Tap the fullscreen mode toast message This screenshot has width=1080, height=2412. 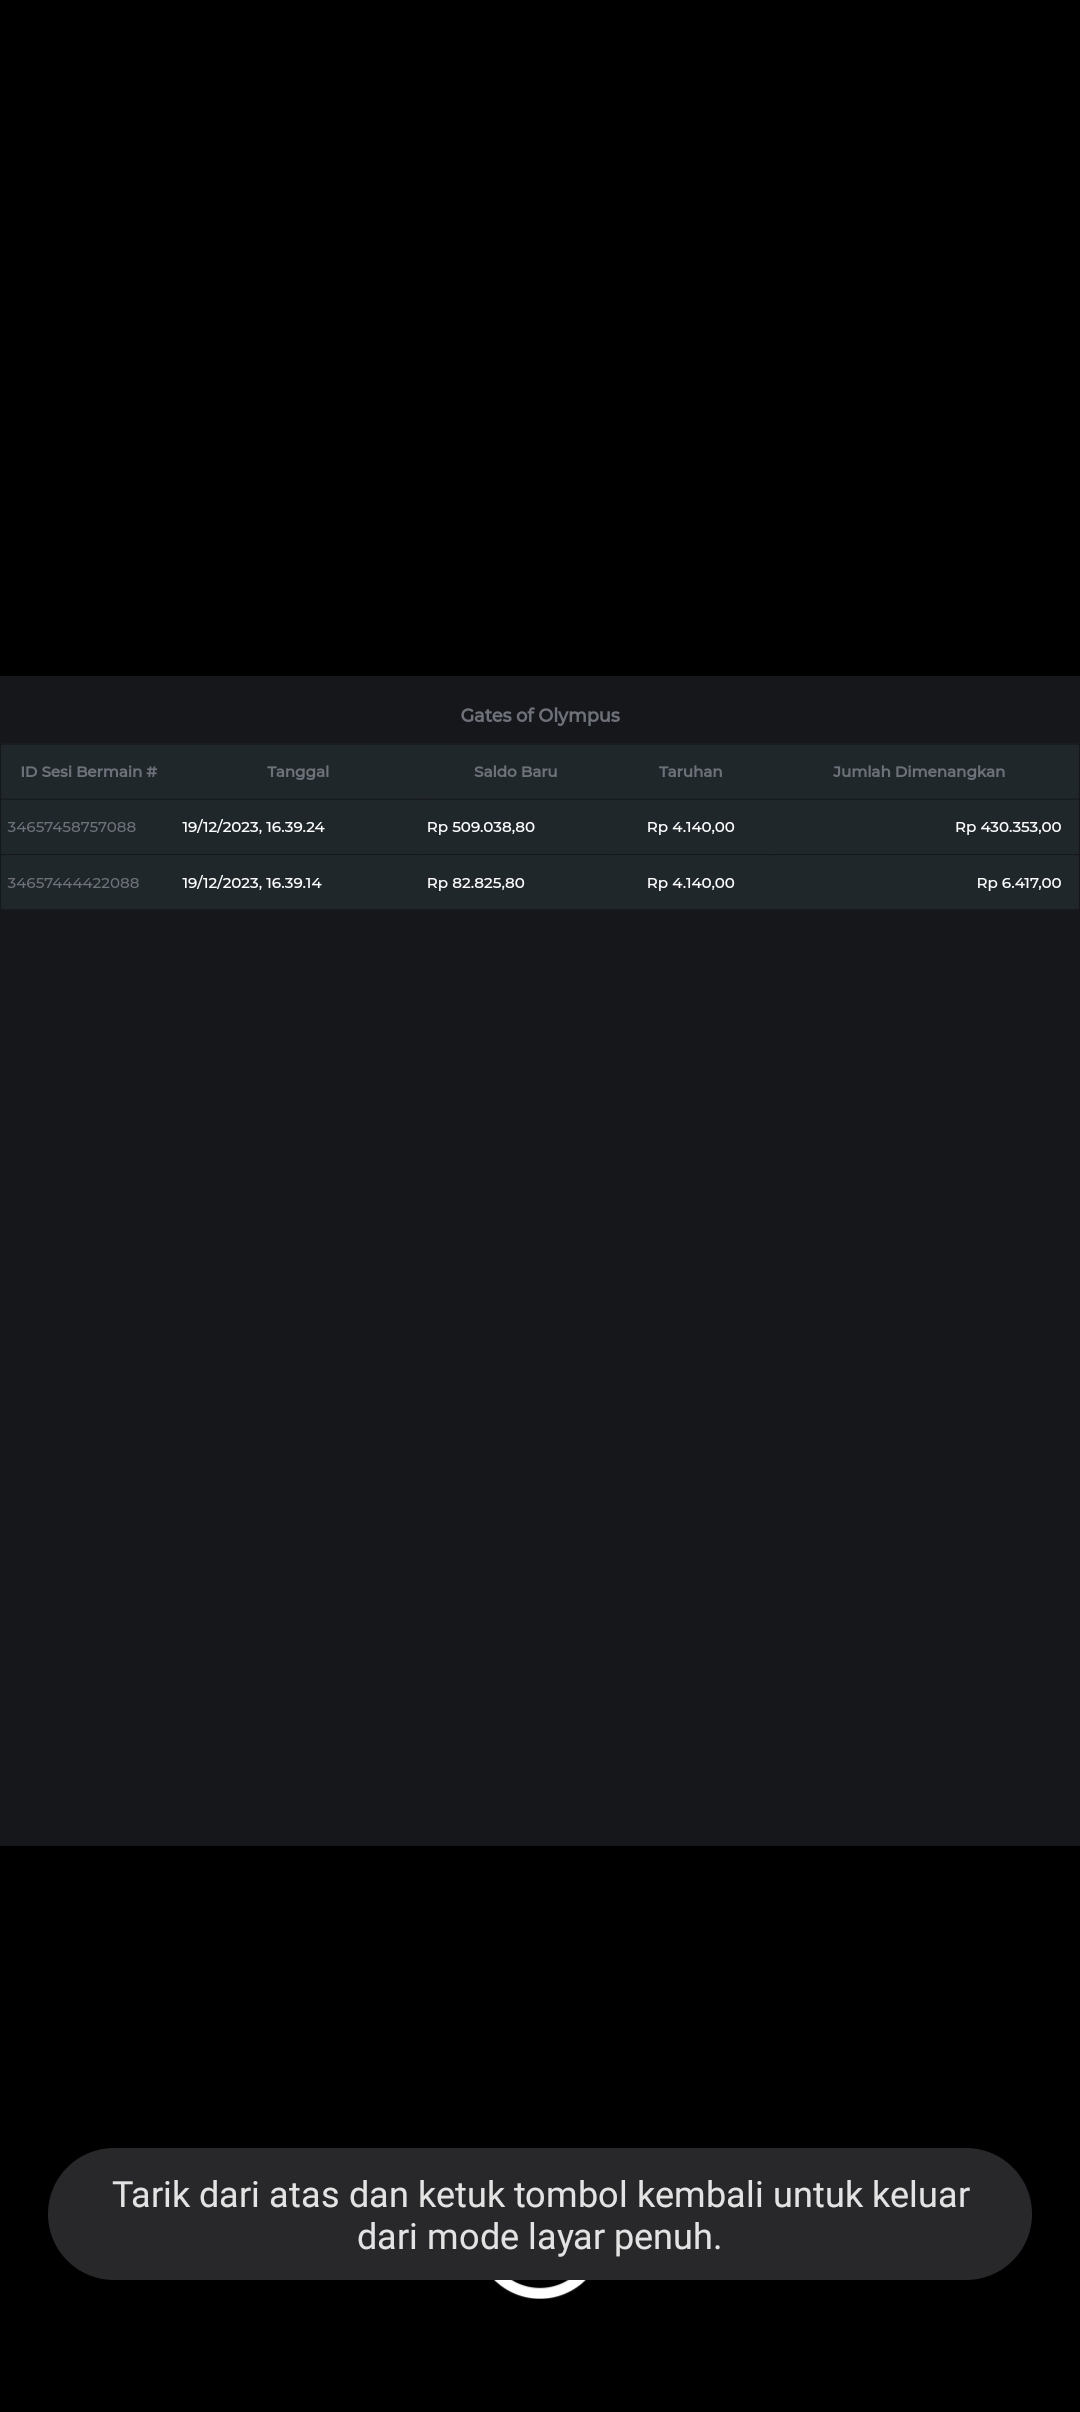click(540, 2214)
